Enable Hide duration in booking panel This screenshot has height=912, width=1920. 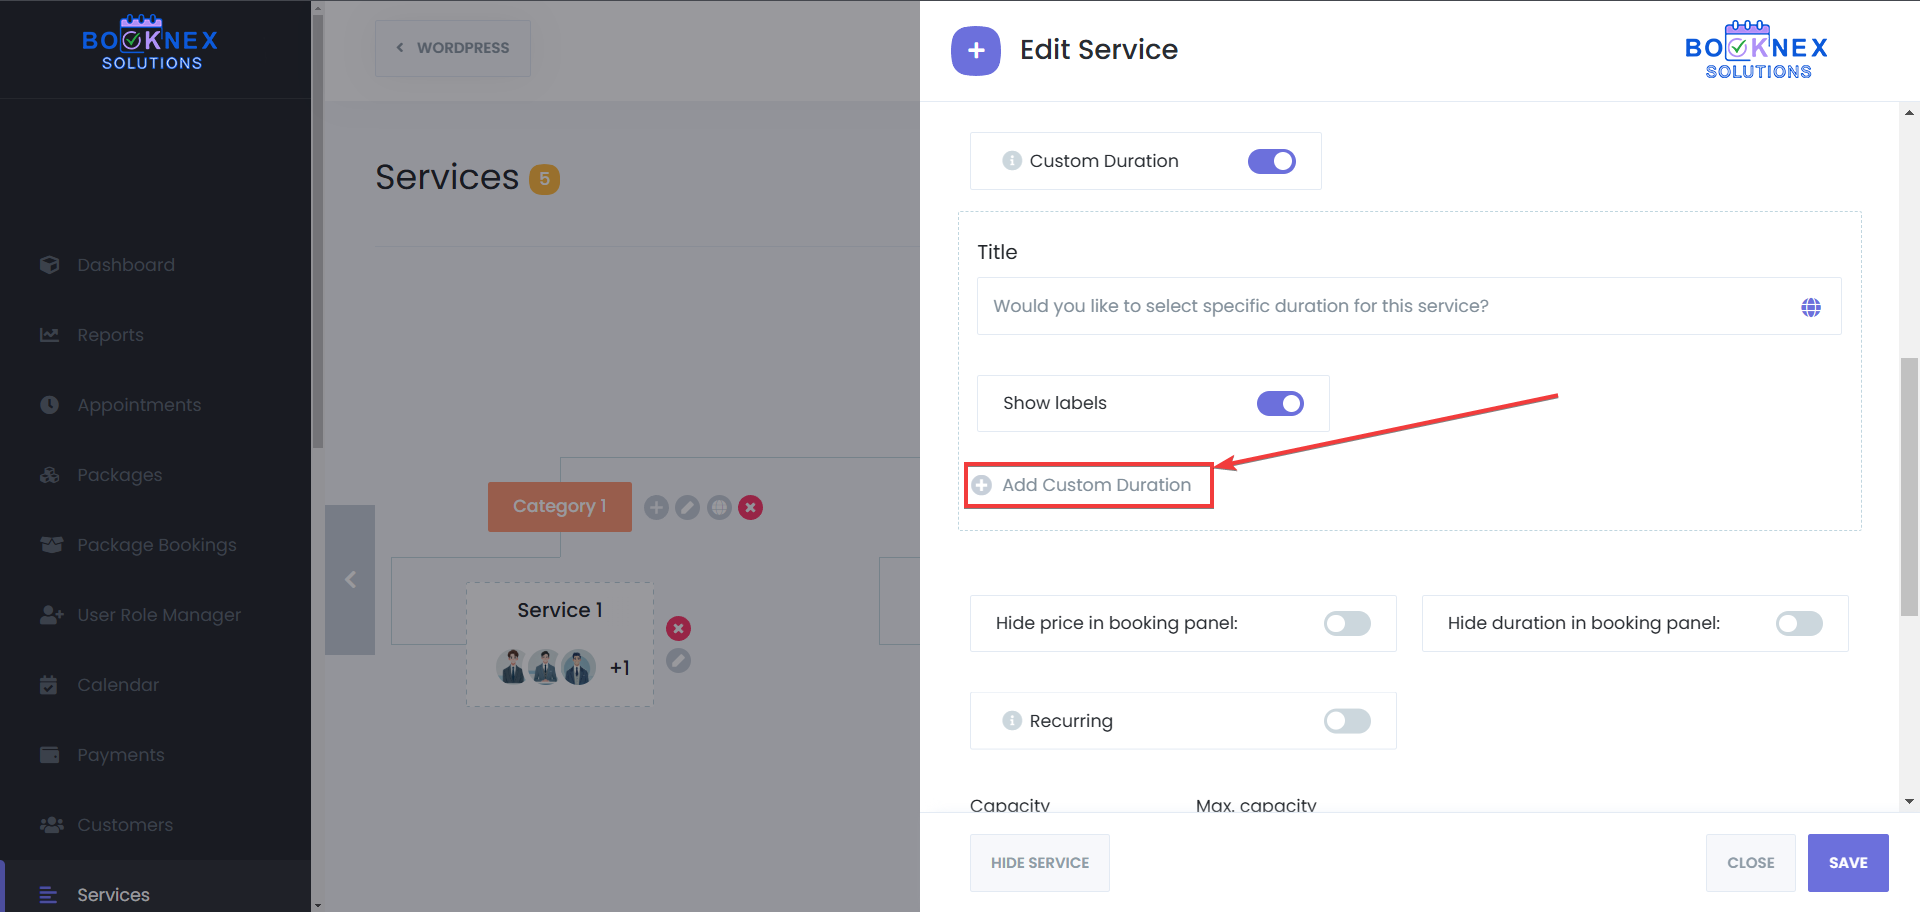(1797, 623)
